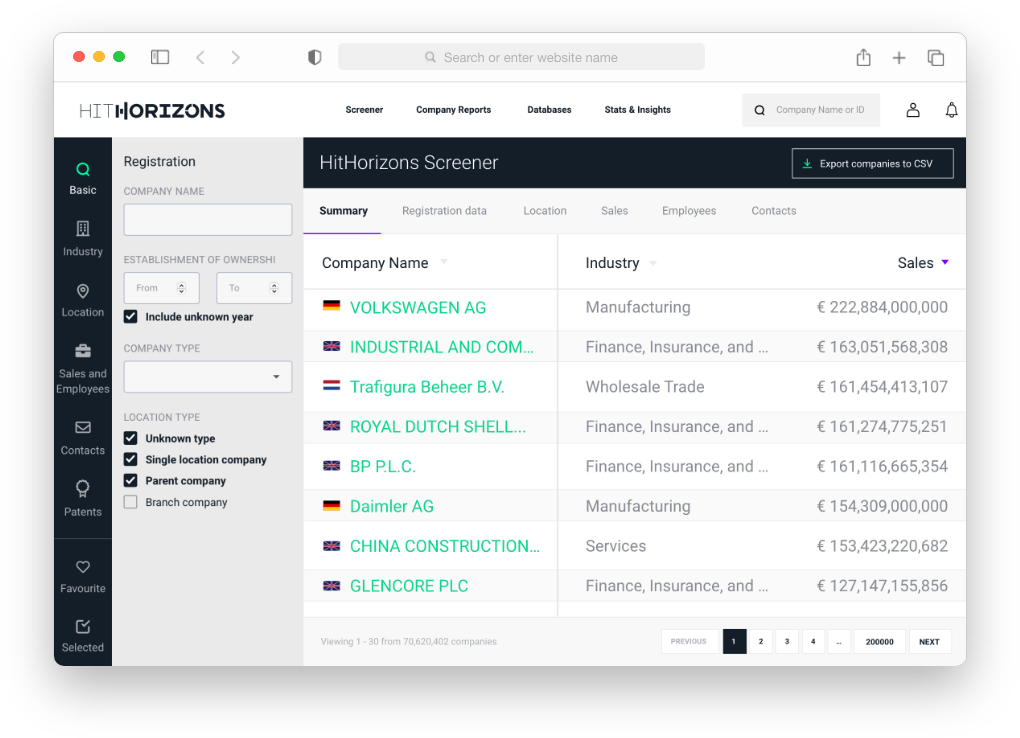Open a new browser tab
Screen dimensions: 1020x738
[899, 57]
